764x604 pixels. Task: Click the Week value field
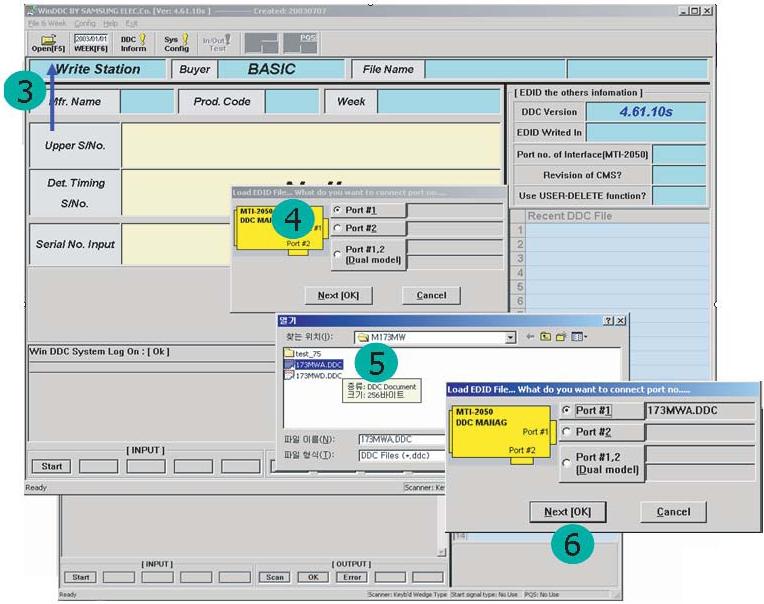tap(439, 102)
